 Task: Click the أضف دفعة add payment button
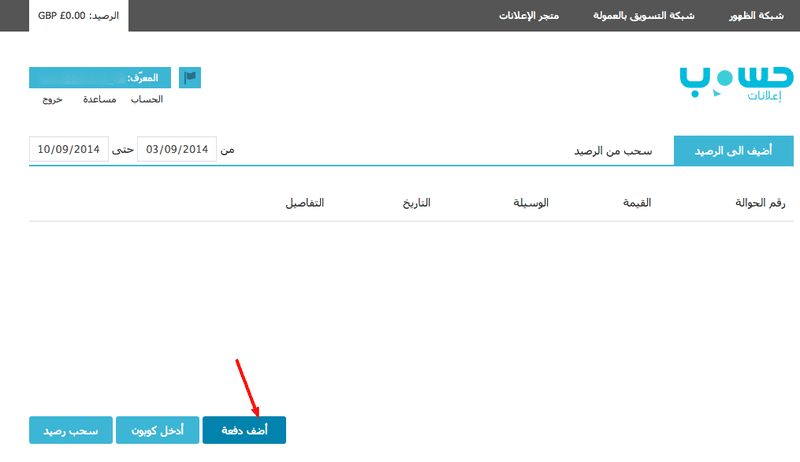click(244, 430)
